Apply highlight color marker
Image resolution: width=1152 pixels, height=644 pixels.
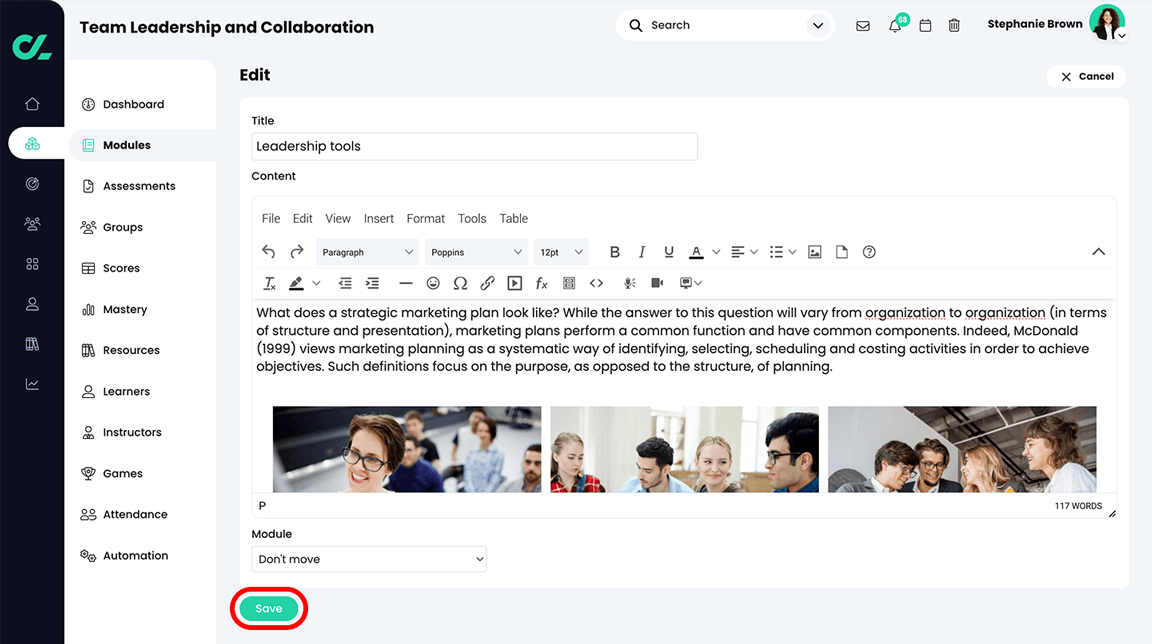[x=296, y=283]
